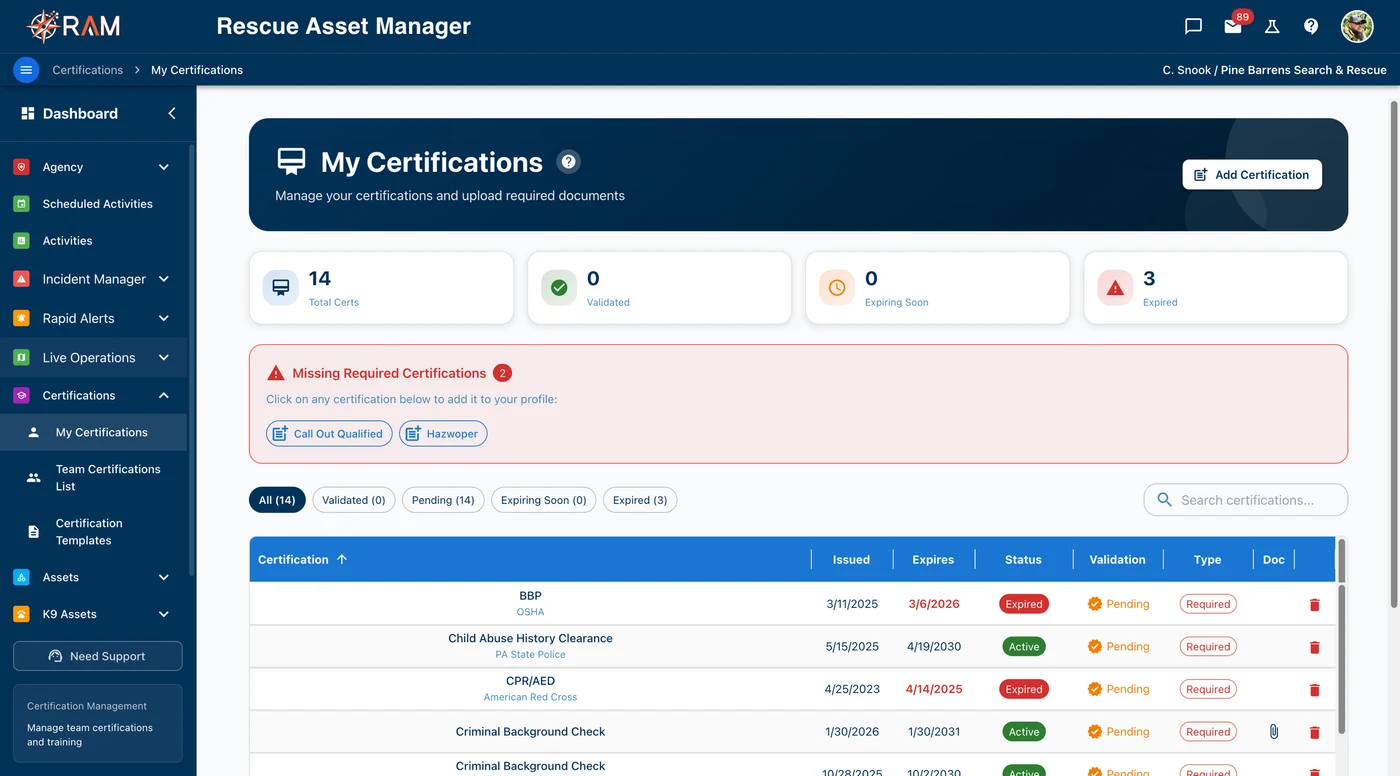Click the Rapid Alerts sidebar icon
1400x776 pixels.
point(21,318)
